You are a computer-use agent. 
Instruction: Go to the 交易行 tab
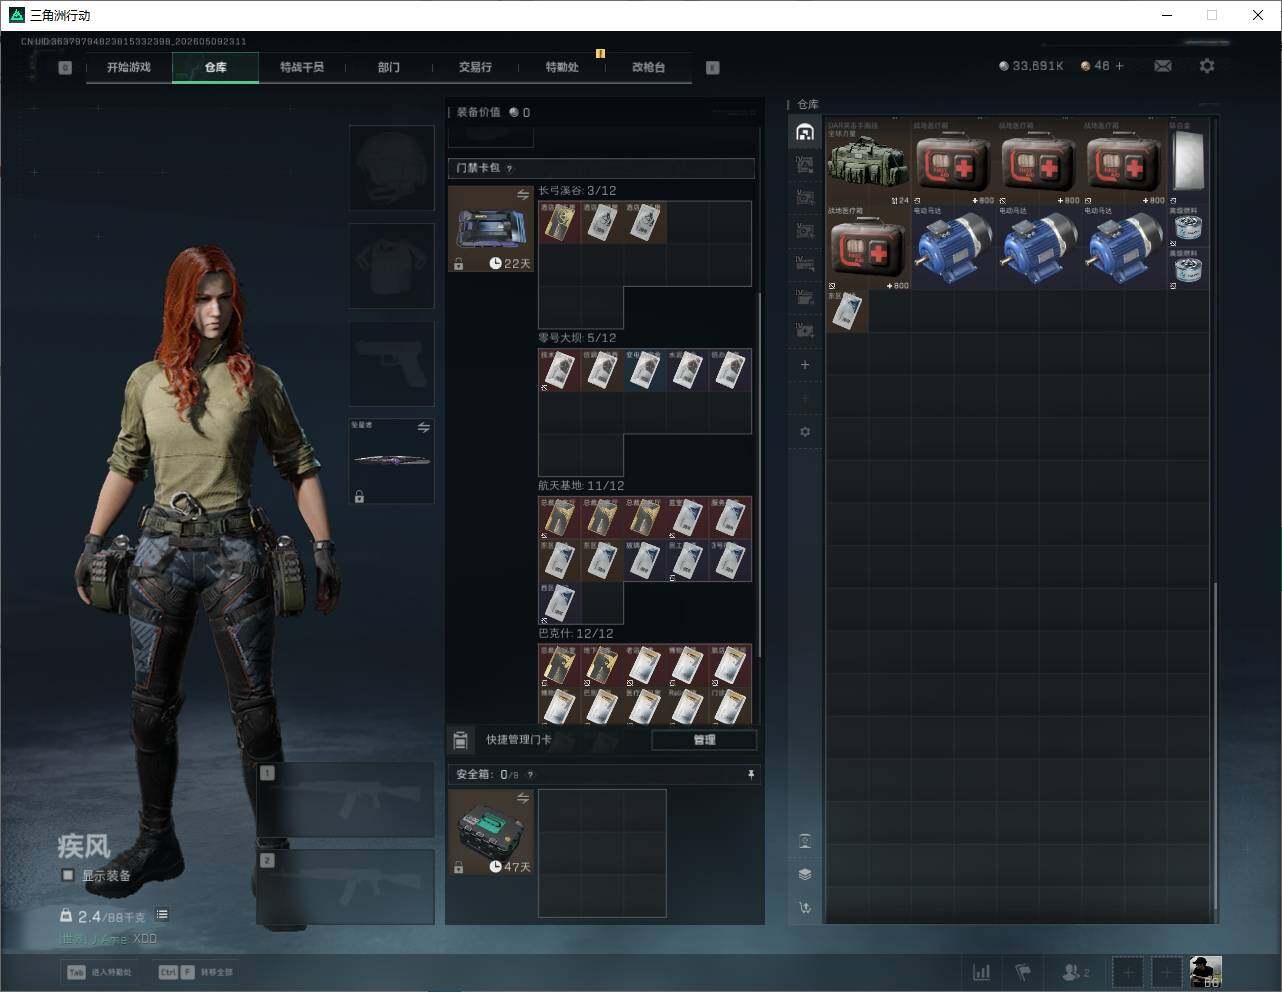tap(475, 67)
